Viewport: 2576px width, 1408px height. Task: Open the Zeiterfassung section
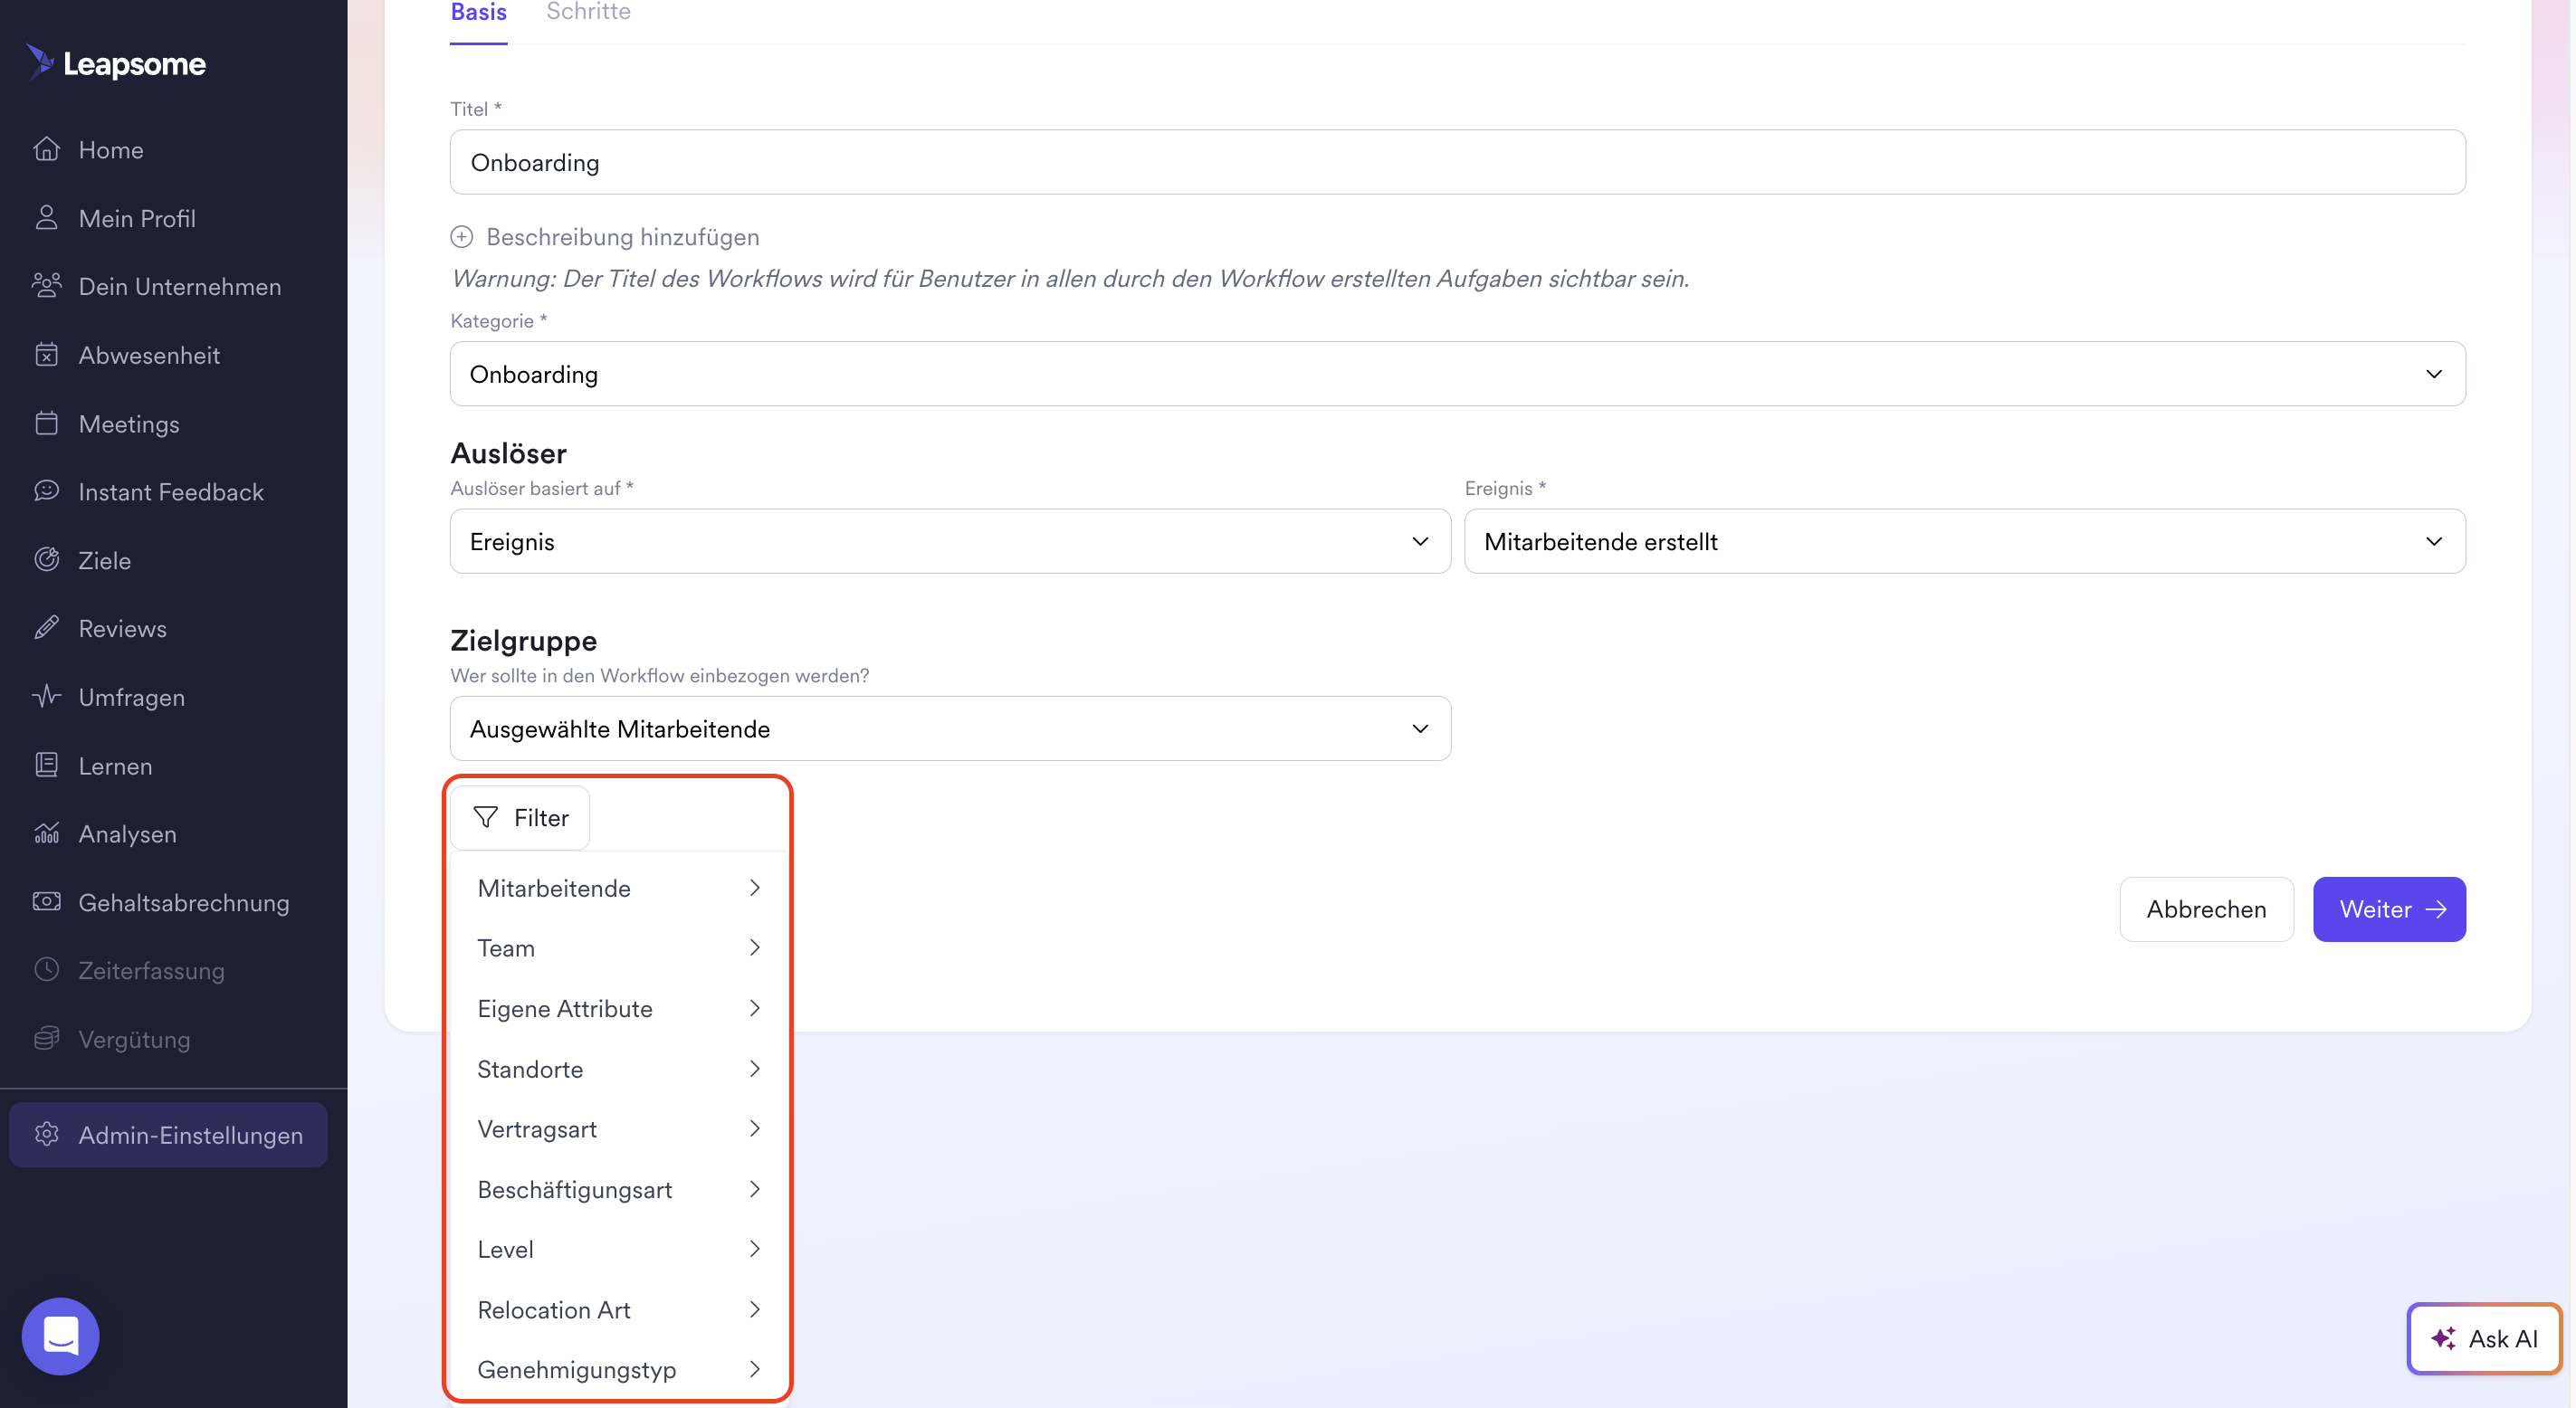coord(152,970)
